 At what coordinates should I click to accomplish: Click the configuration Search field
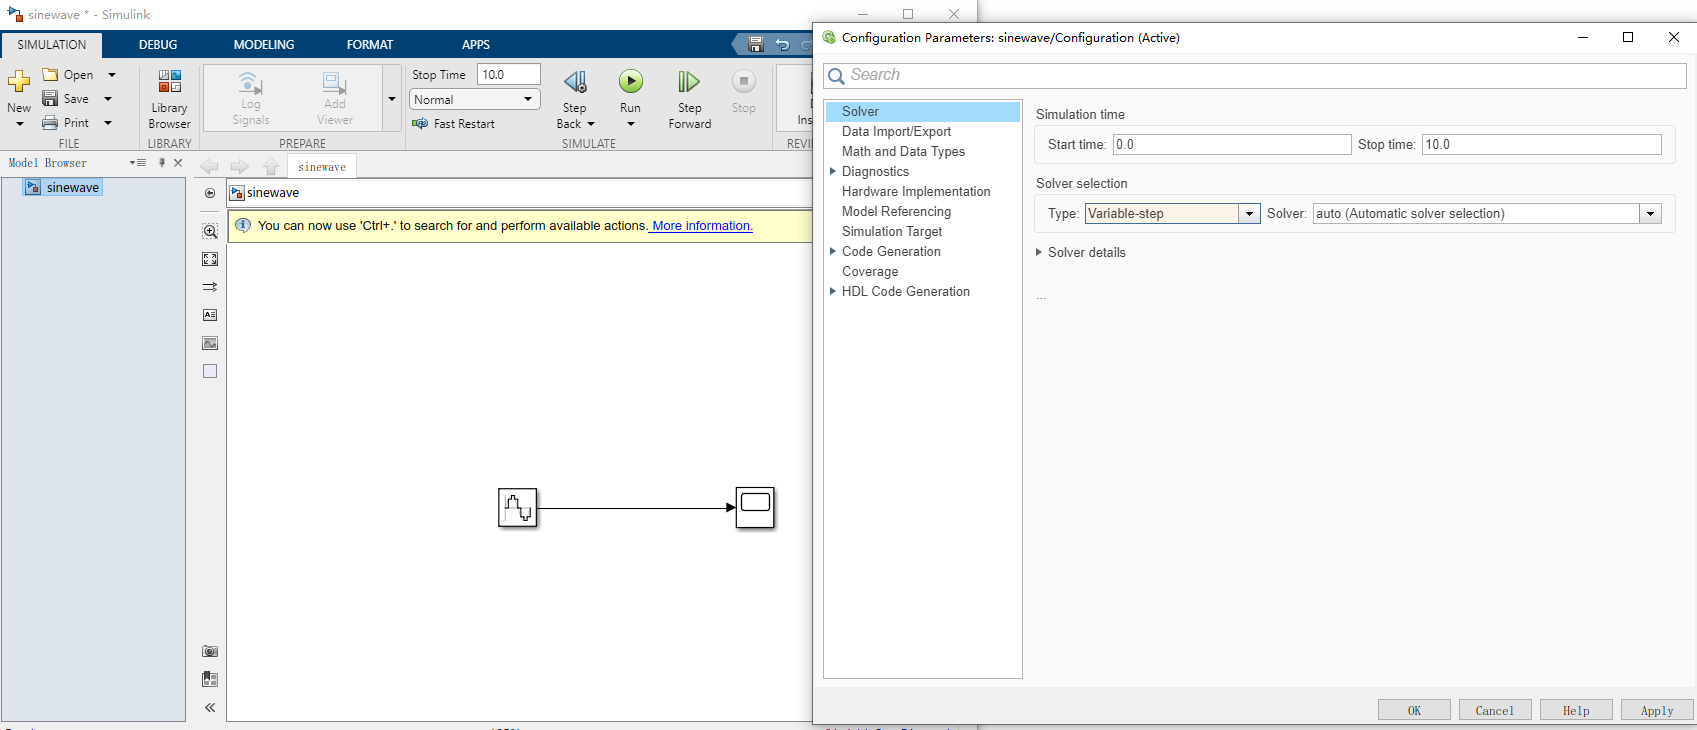coord(1255,75)
